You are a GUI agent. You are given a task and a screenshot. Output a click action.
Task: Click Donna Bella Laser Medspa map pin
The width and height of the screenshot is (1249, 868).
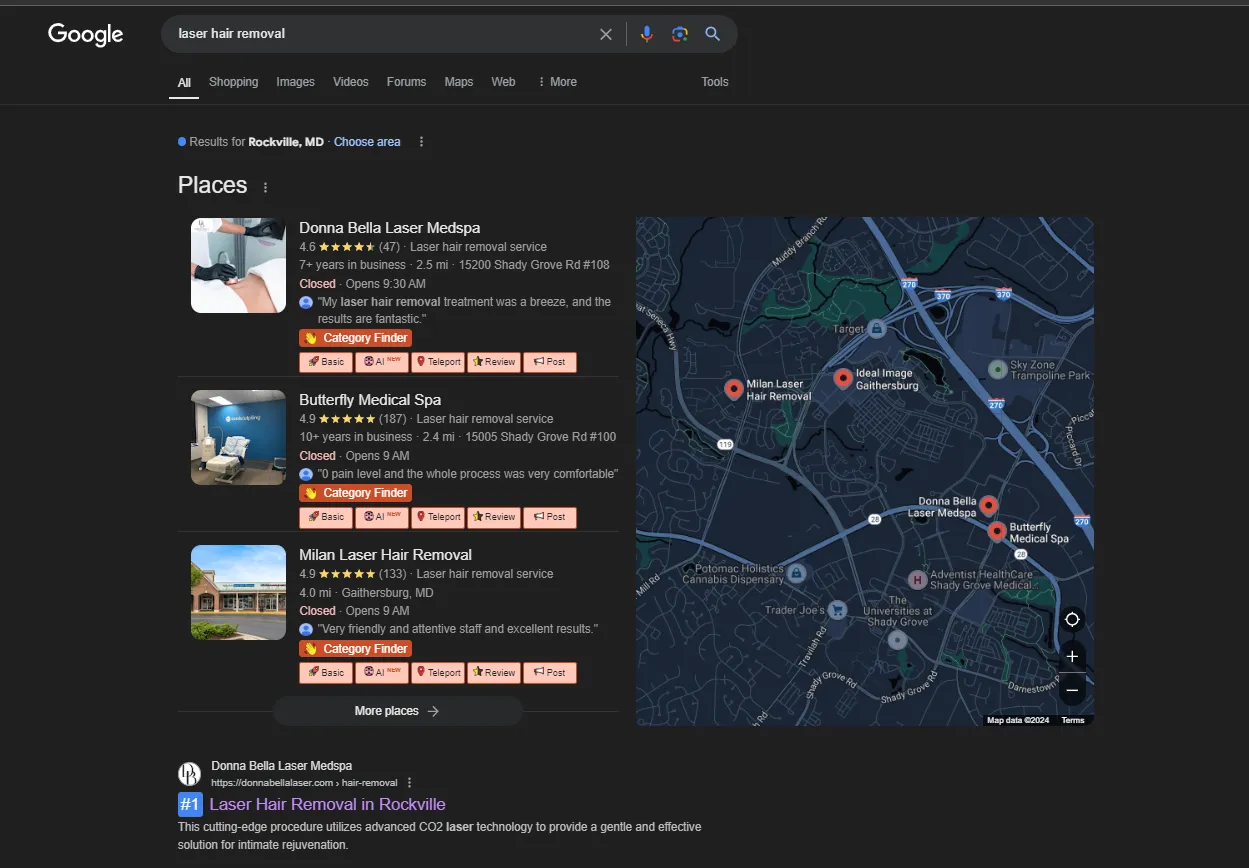989,506
